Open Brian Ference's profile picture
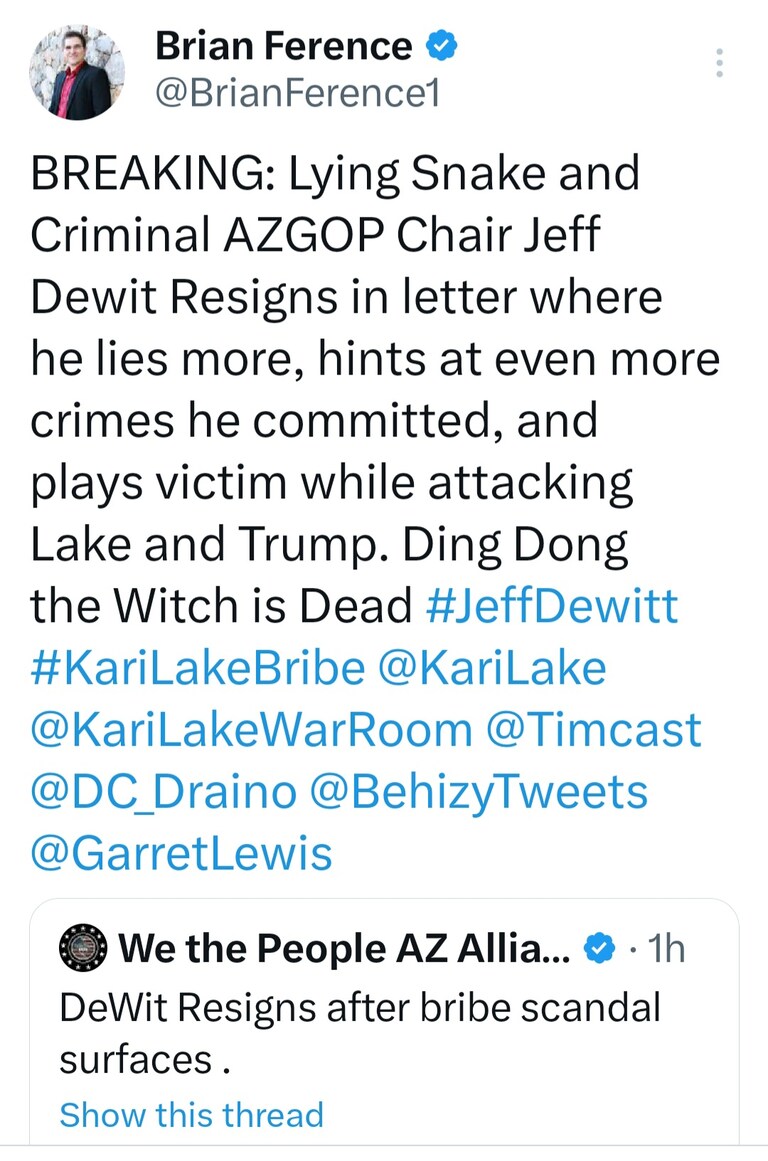768x1161 pixels. [x=77, y=72]
